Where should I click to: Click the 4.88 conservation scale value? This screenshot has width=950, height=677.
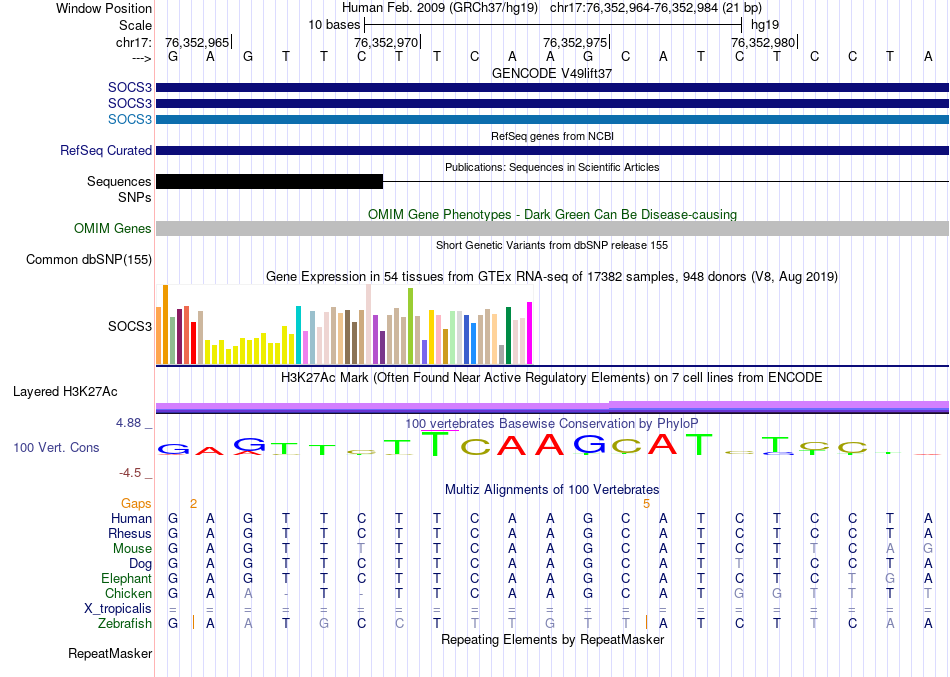click(128, 422)
